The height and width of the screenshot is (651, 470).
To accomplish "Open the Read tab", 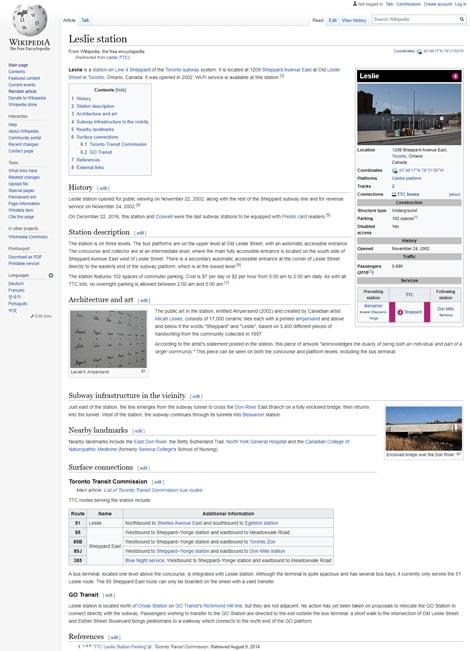I will pyautogui.click(x=318, y=20).
